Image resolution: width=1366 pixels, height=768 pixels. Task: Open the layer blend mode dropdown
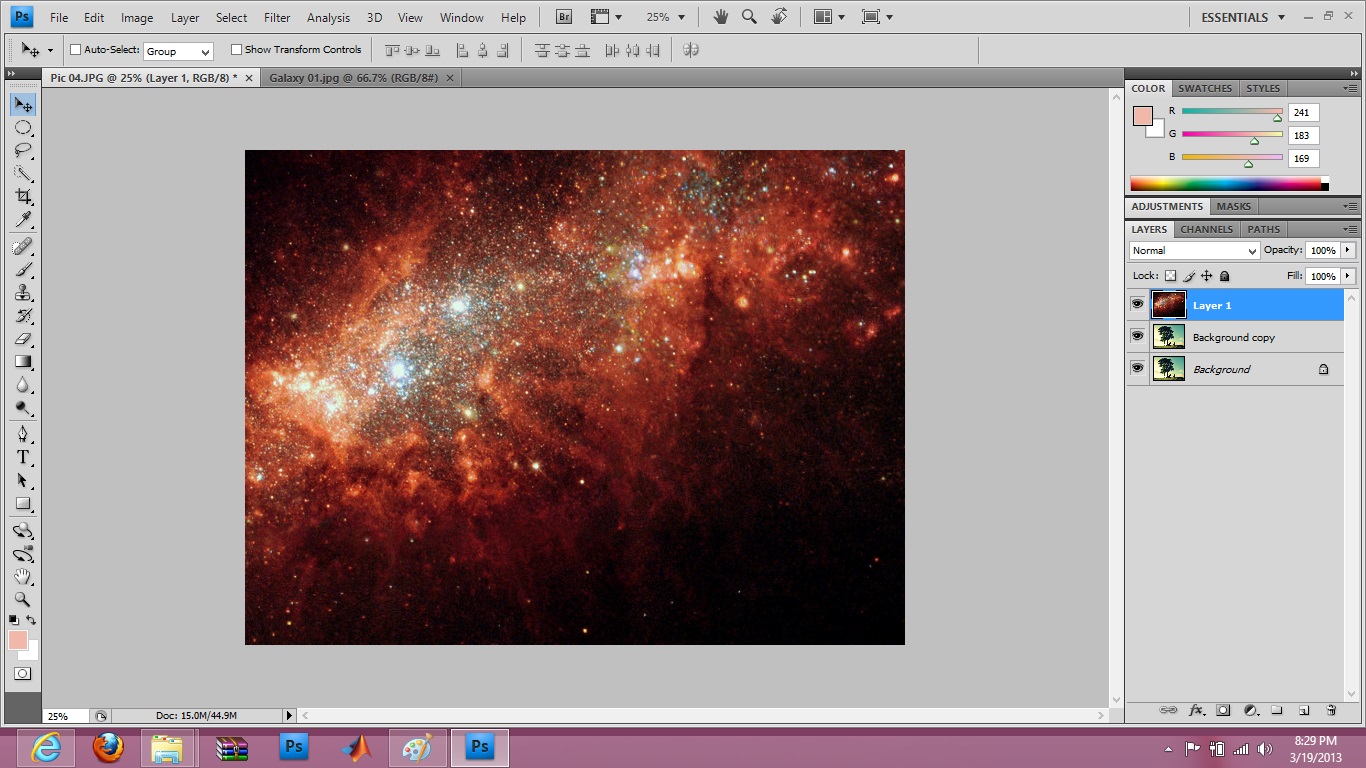[x=1194, y=251]
